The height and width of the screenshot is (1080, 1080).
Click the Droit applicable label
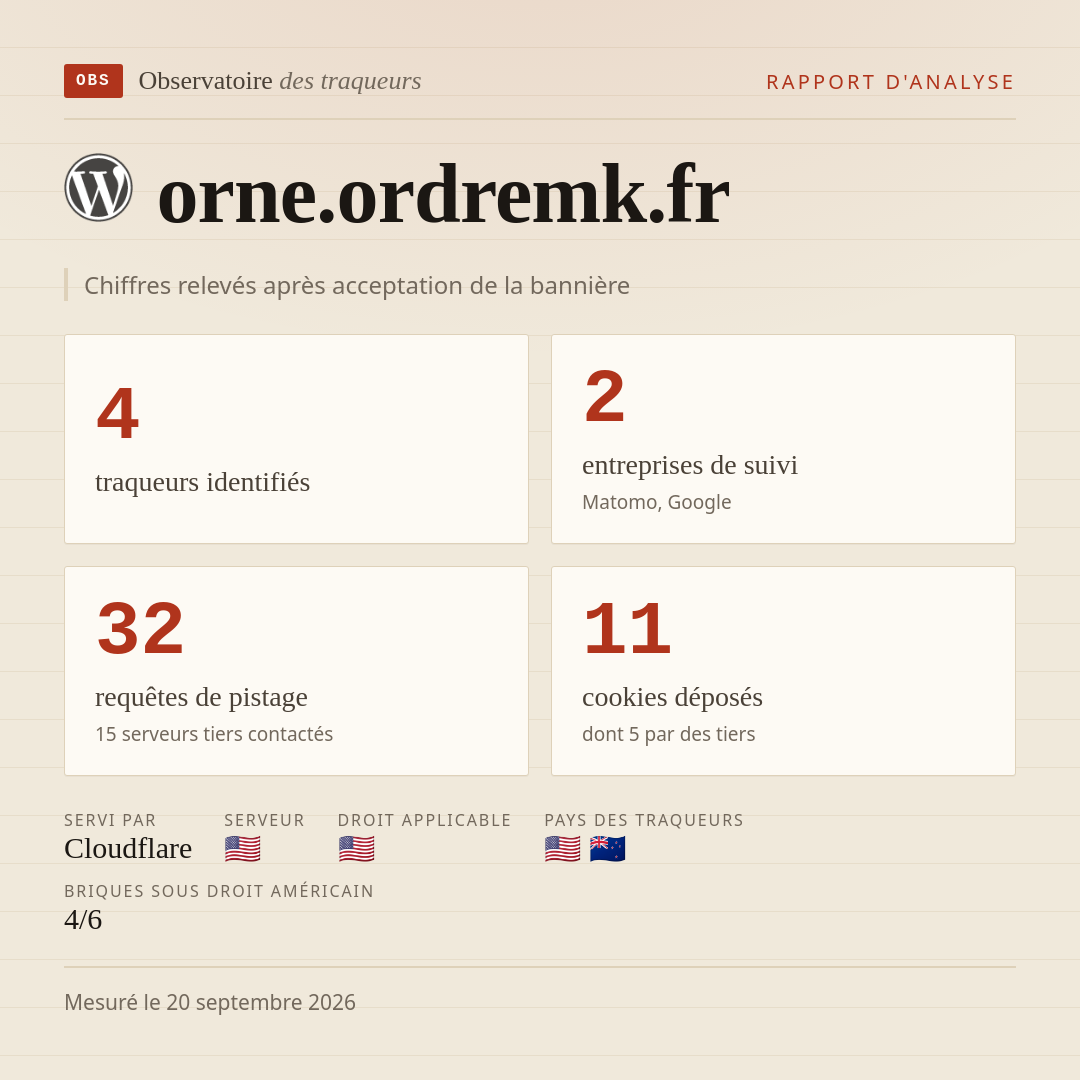pyautogui.click(x=424, y=820)
